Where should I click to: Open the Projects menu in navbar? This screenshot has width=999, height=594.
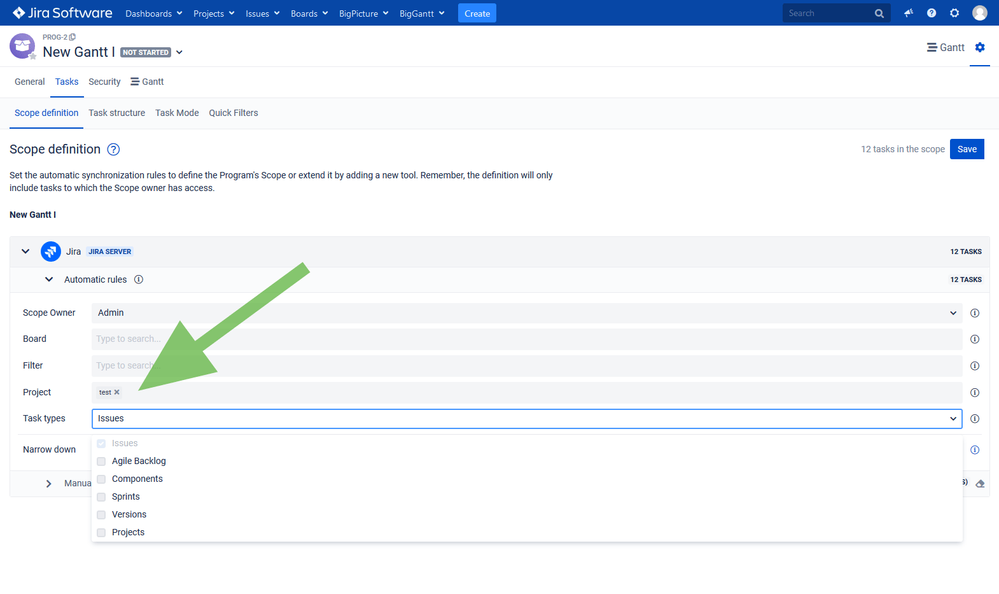[214, 13]
